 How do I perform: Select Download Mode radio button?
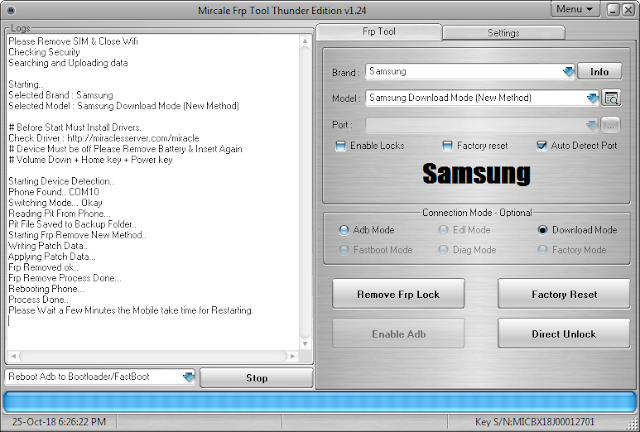click(x=542, y=230)
